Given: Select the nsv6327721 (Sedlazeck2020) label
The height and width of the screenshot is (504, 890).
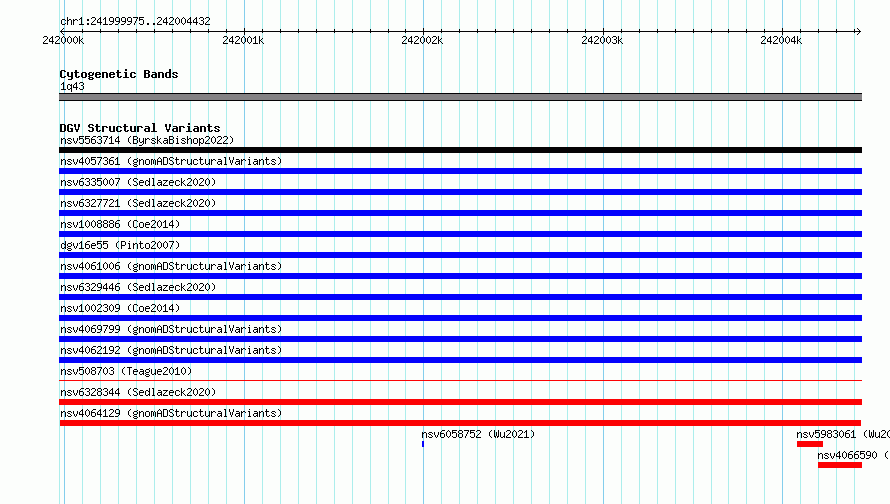Looking at the screenshot, I should pyautogui.click(x=138, y=203).
